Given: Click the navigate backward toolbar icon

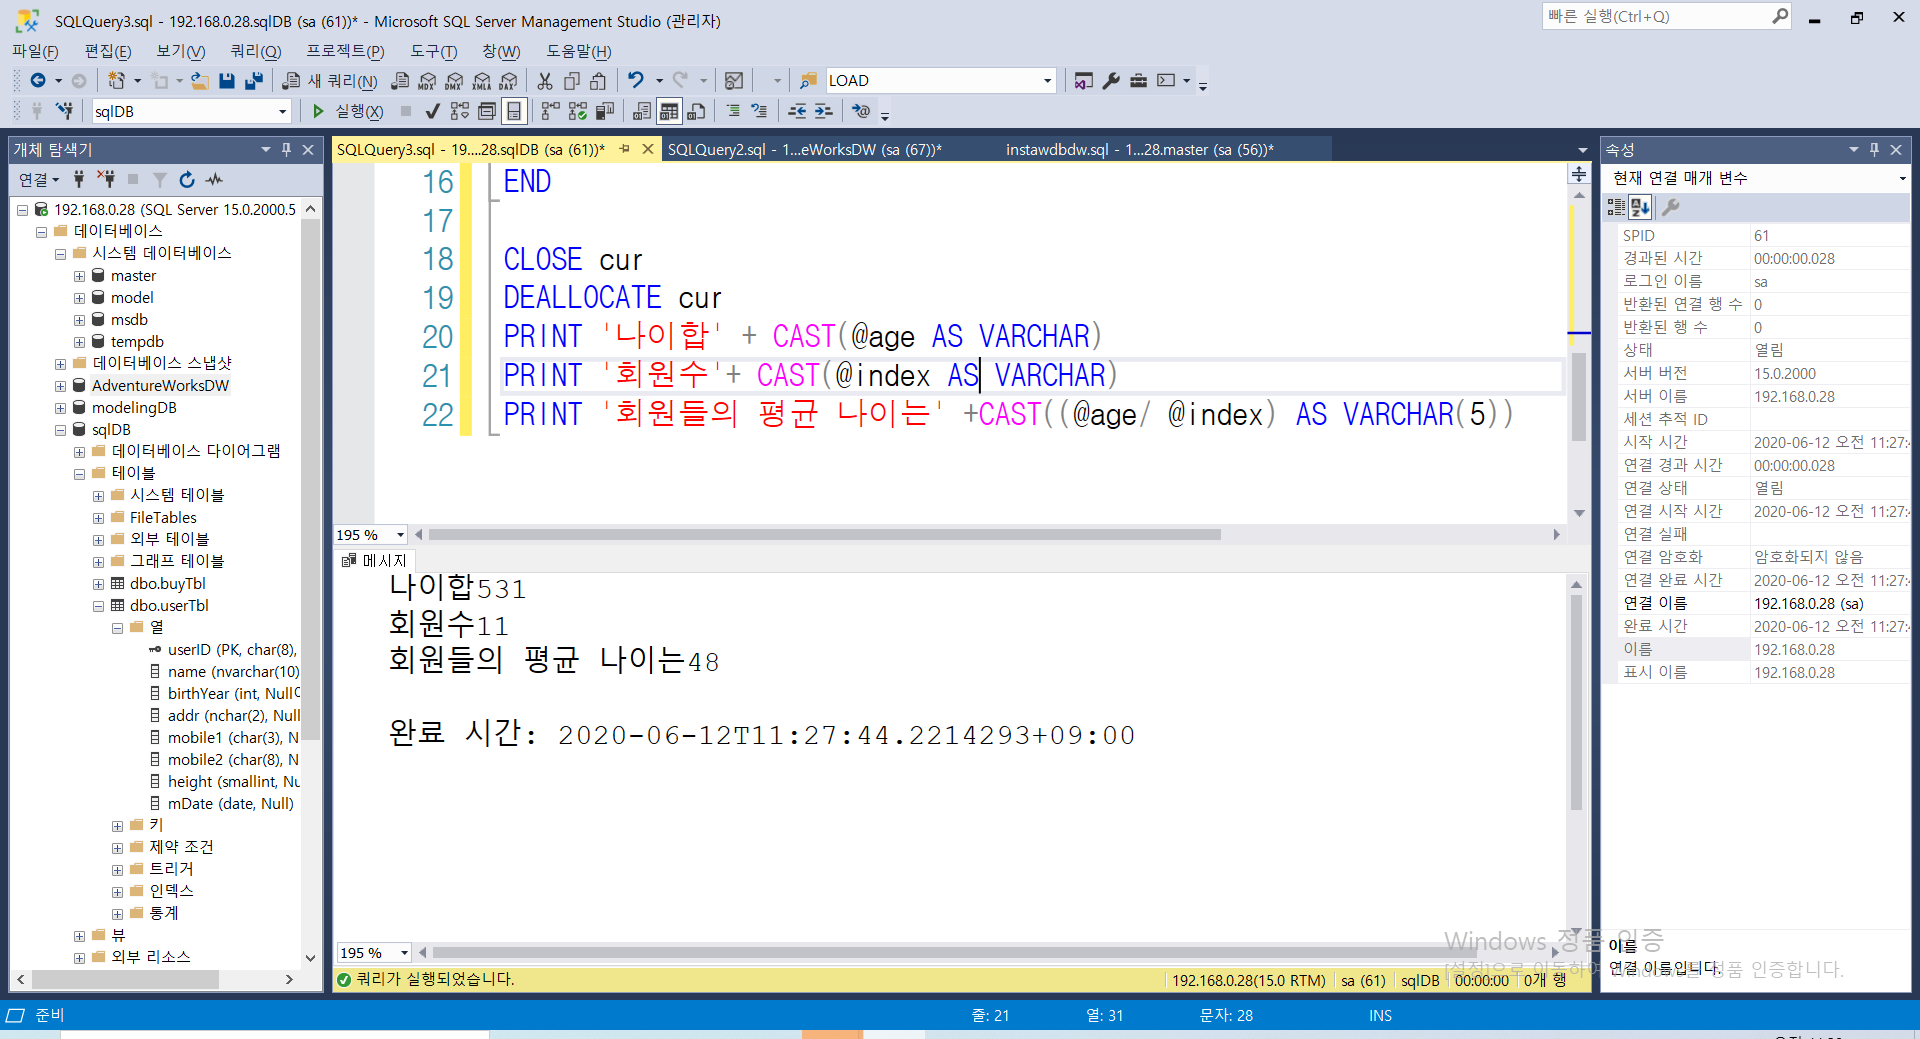Looking at the screenshot, I should point(38,81).
